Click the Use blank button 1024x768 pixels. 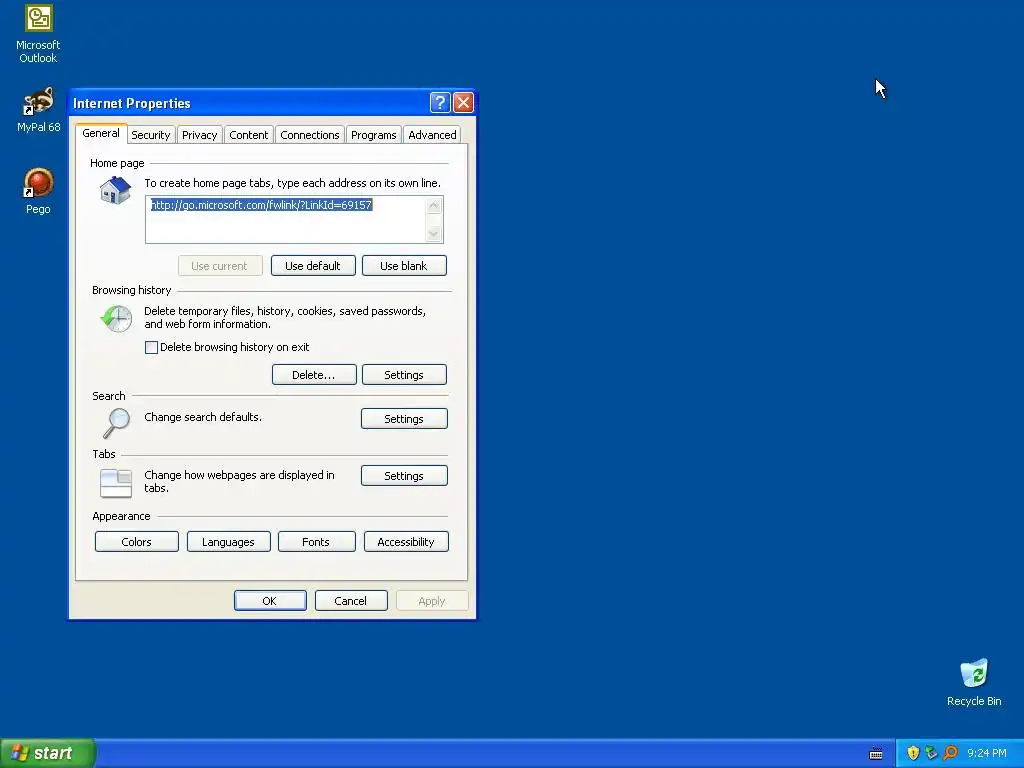click(x=404, y=266)
